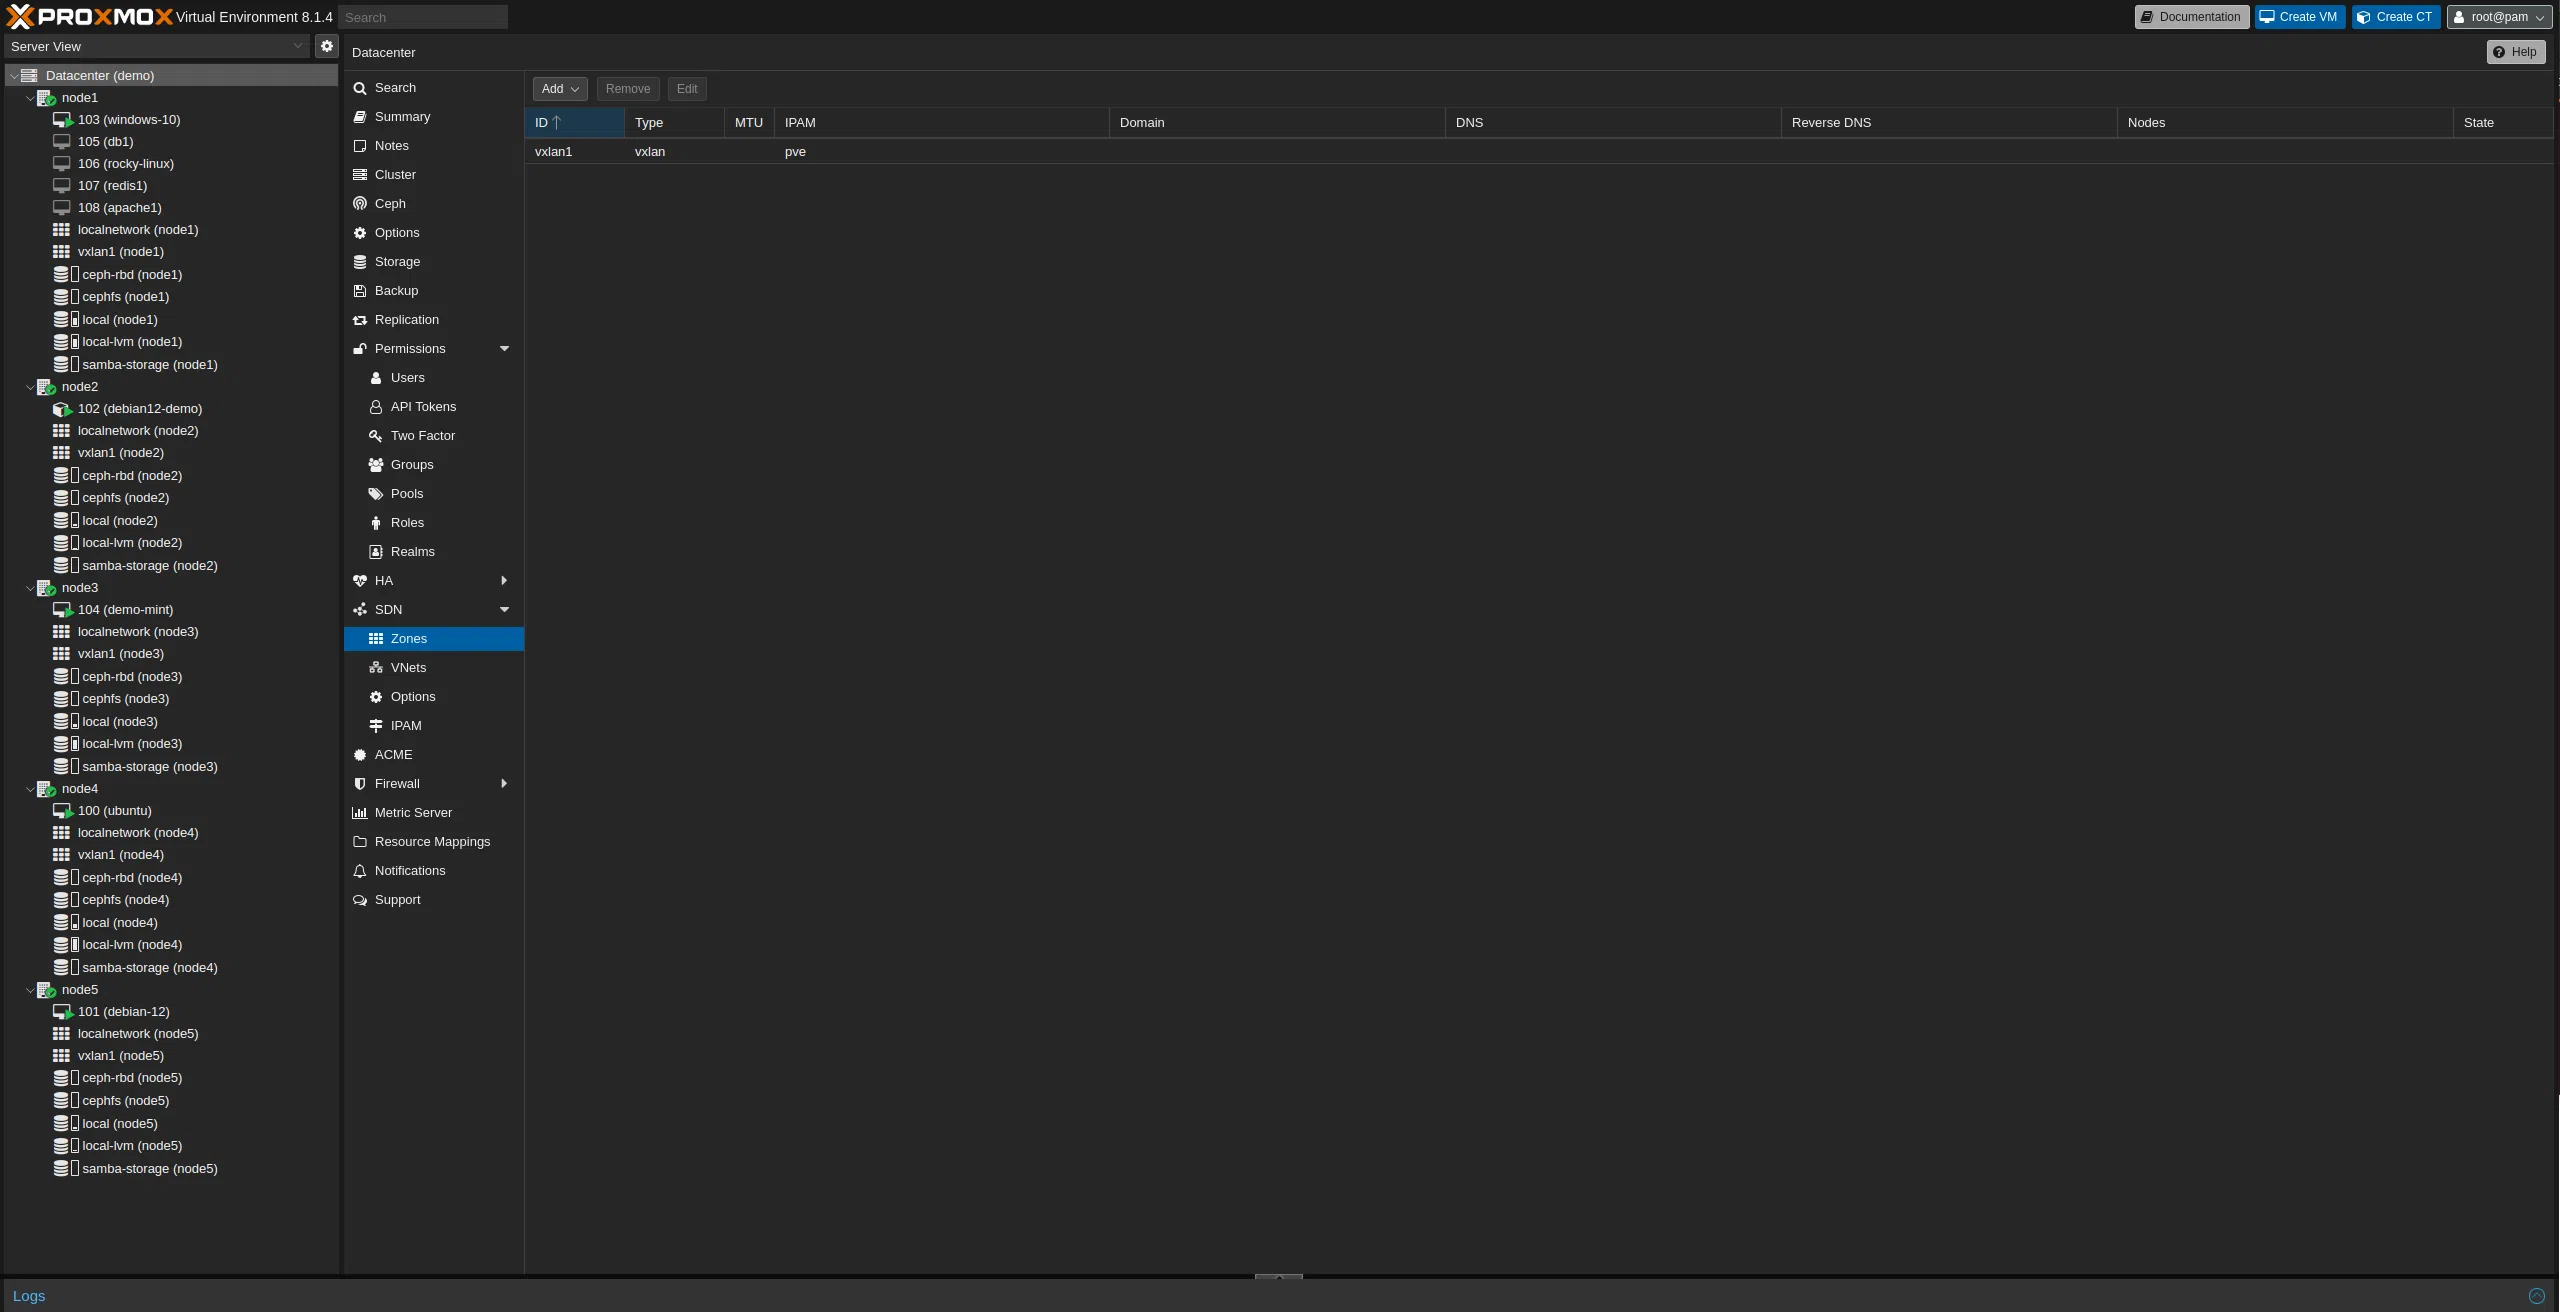Open the logs panel expand icon
The height and width of the screenshot is (1312, 2560).
(x=2536, y=1296)
